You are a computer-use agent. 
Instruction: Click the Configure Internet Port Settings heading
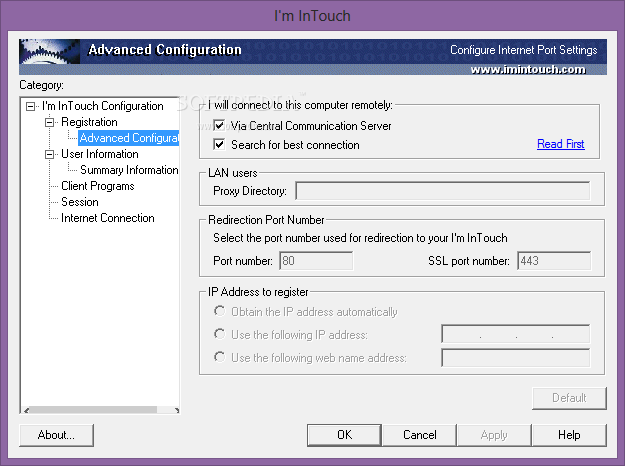click(523, 50)
